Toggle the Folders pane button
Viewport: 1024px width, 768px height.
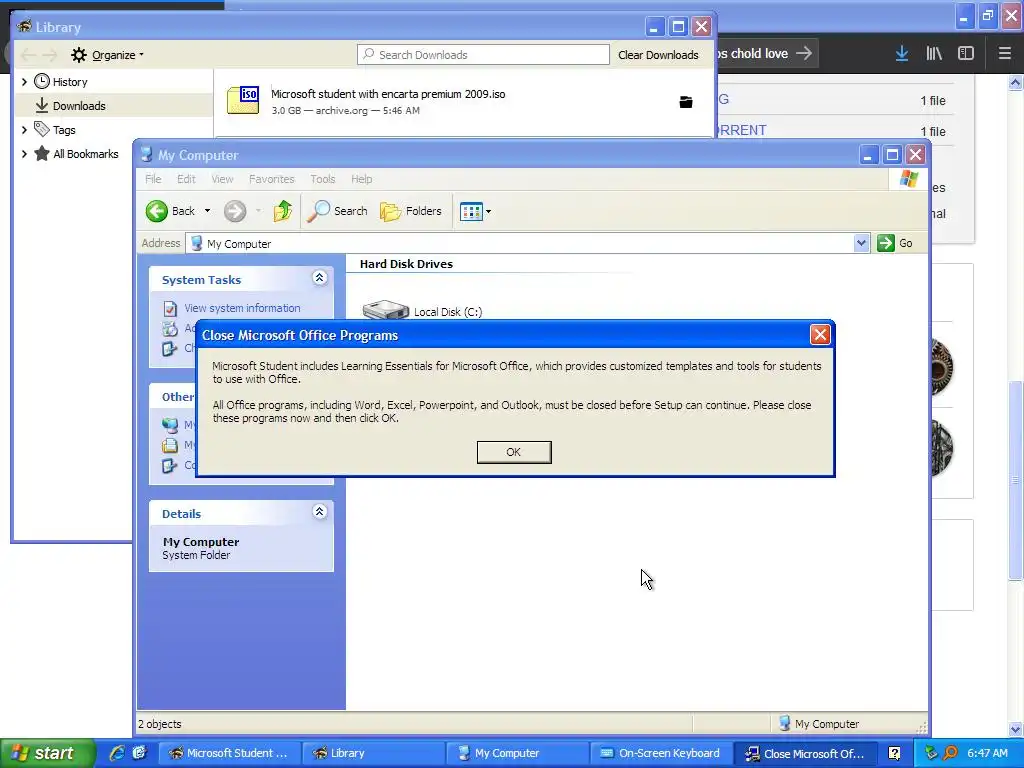point(411,211)
